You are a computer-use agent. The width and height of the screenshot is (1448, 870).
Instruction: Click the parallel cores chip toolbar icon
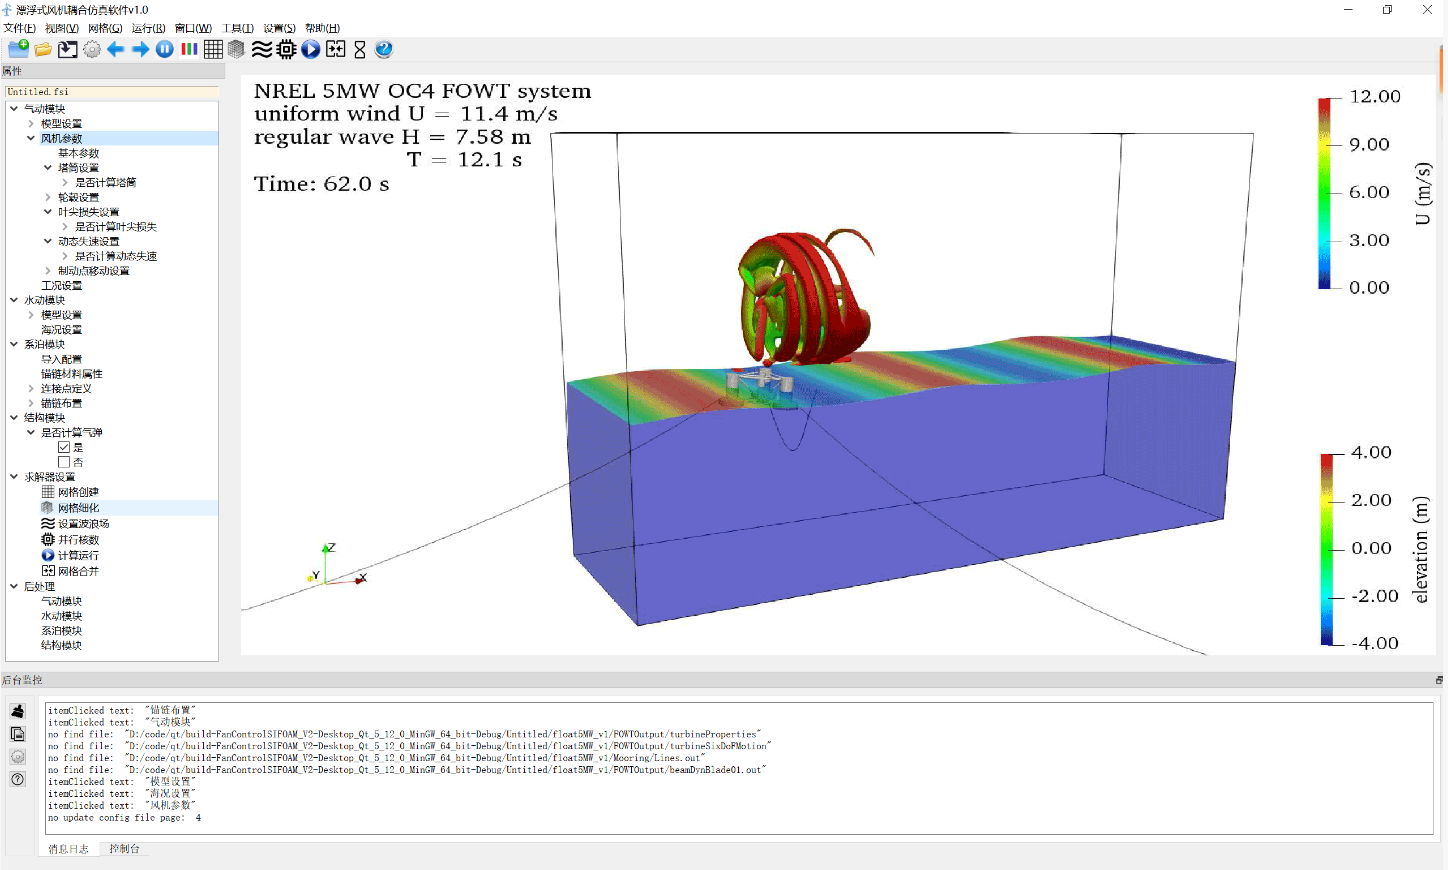(286, 49)
